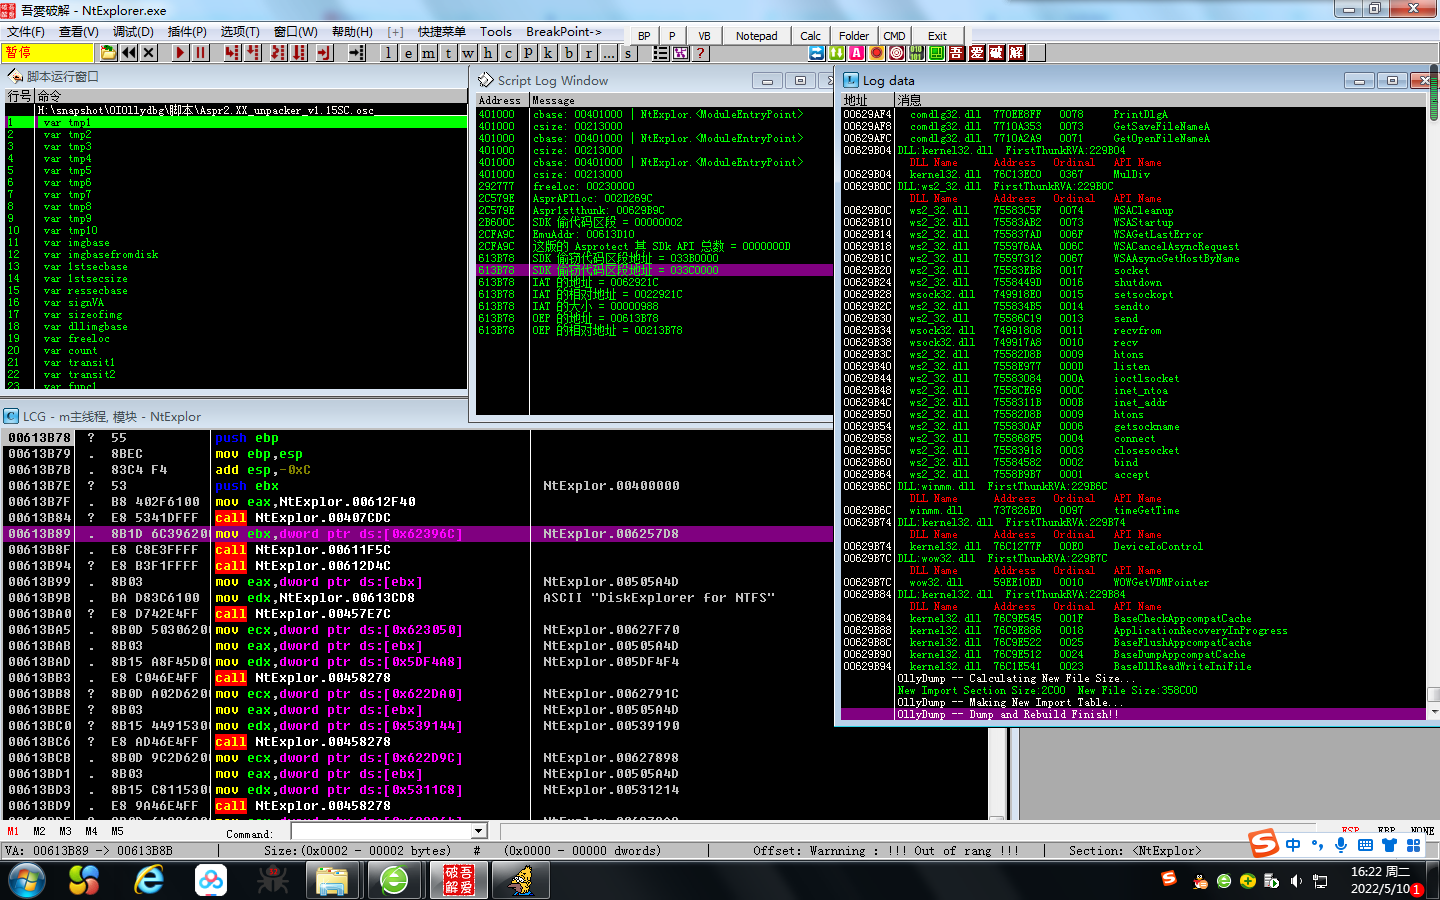Click the BP button
The height and width of the screenshot is (900, 1440).
coord(644,36)
